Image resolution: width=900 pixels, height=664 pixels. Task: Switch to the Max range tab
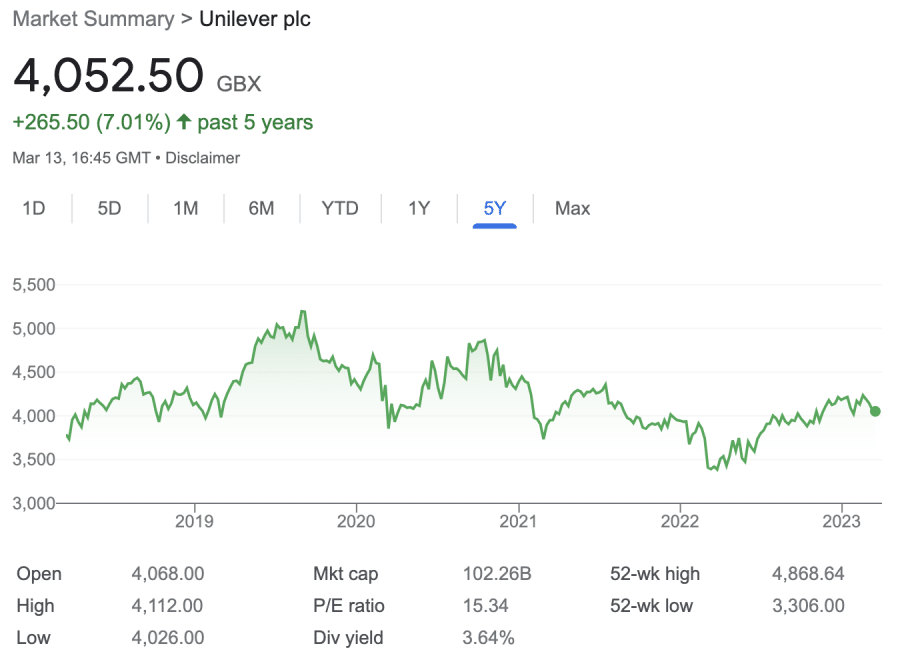click(572, 208)
